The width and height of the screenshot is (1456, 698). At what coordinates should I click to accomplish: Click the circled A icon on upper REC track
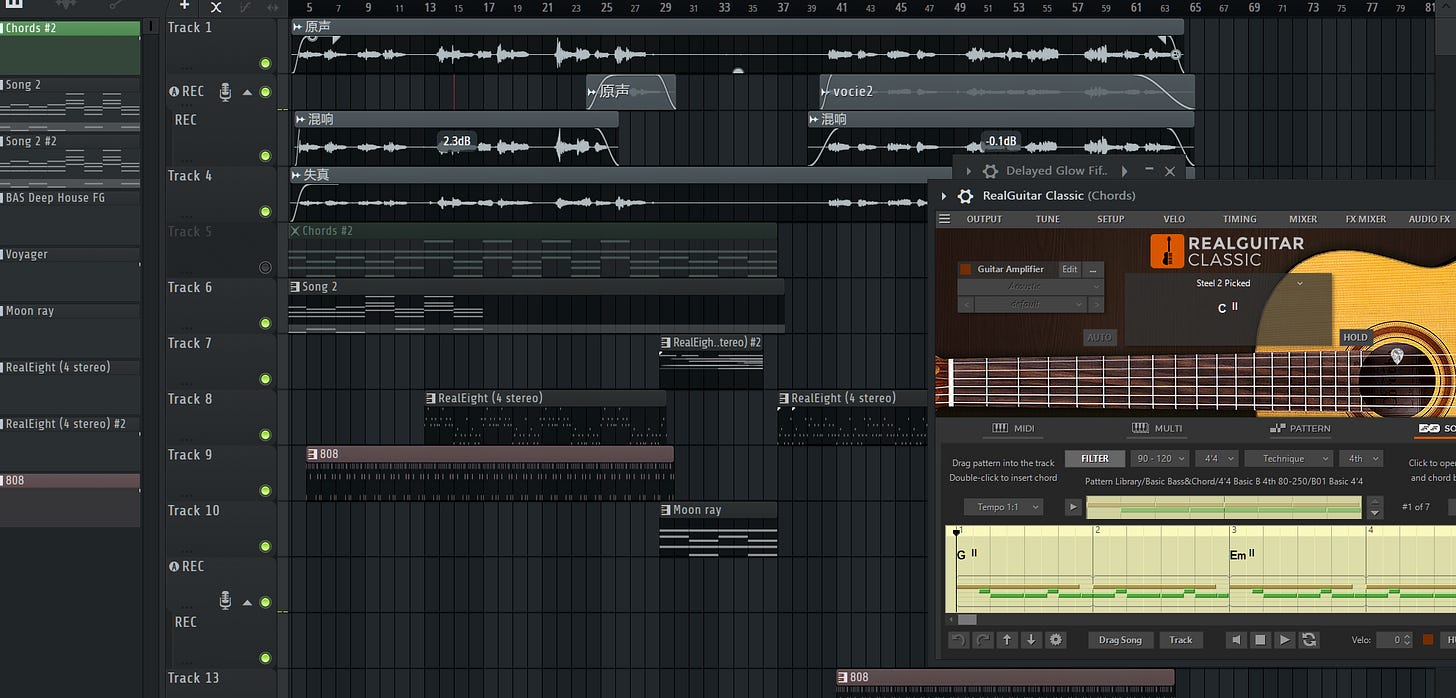173,91
